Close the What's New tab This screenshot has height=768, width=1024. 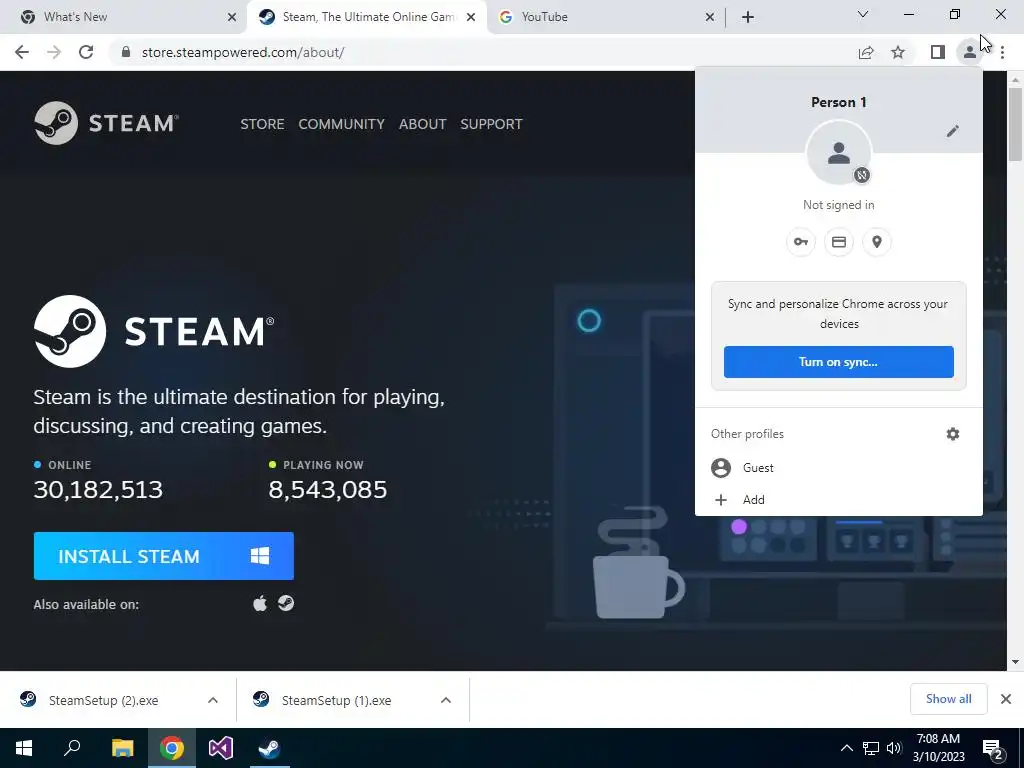click(232, 17)
